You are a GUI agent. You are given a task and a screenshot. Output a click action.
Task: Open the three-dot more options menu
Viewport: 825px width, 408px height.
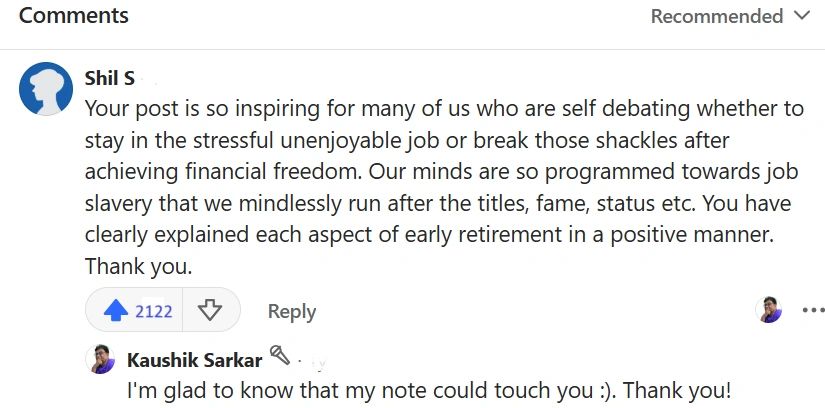click(x=813, y=310)
